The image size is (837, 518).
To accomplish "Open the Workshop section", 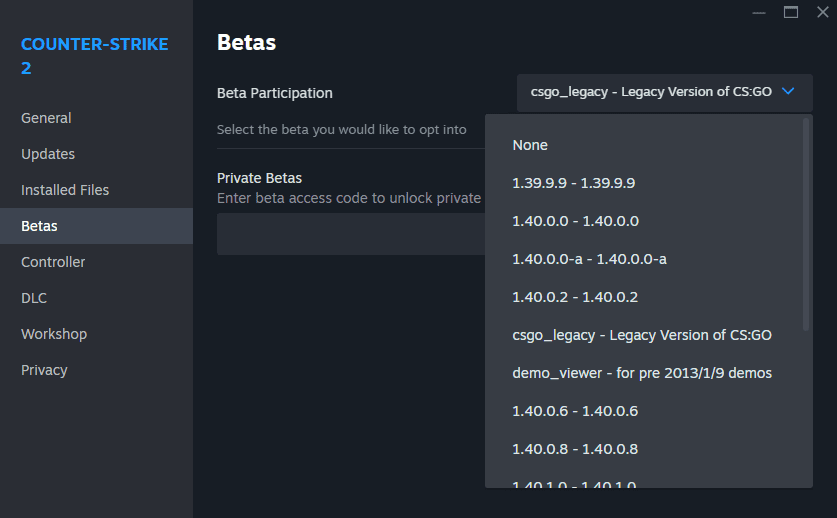I will (x=54, y=334).
